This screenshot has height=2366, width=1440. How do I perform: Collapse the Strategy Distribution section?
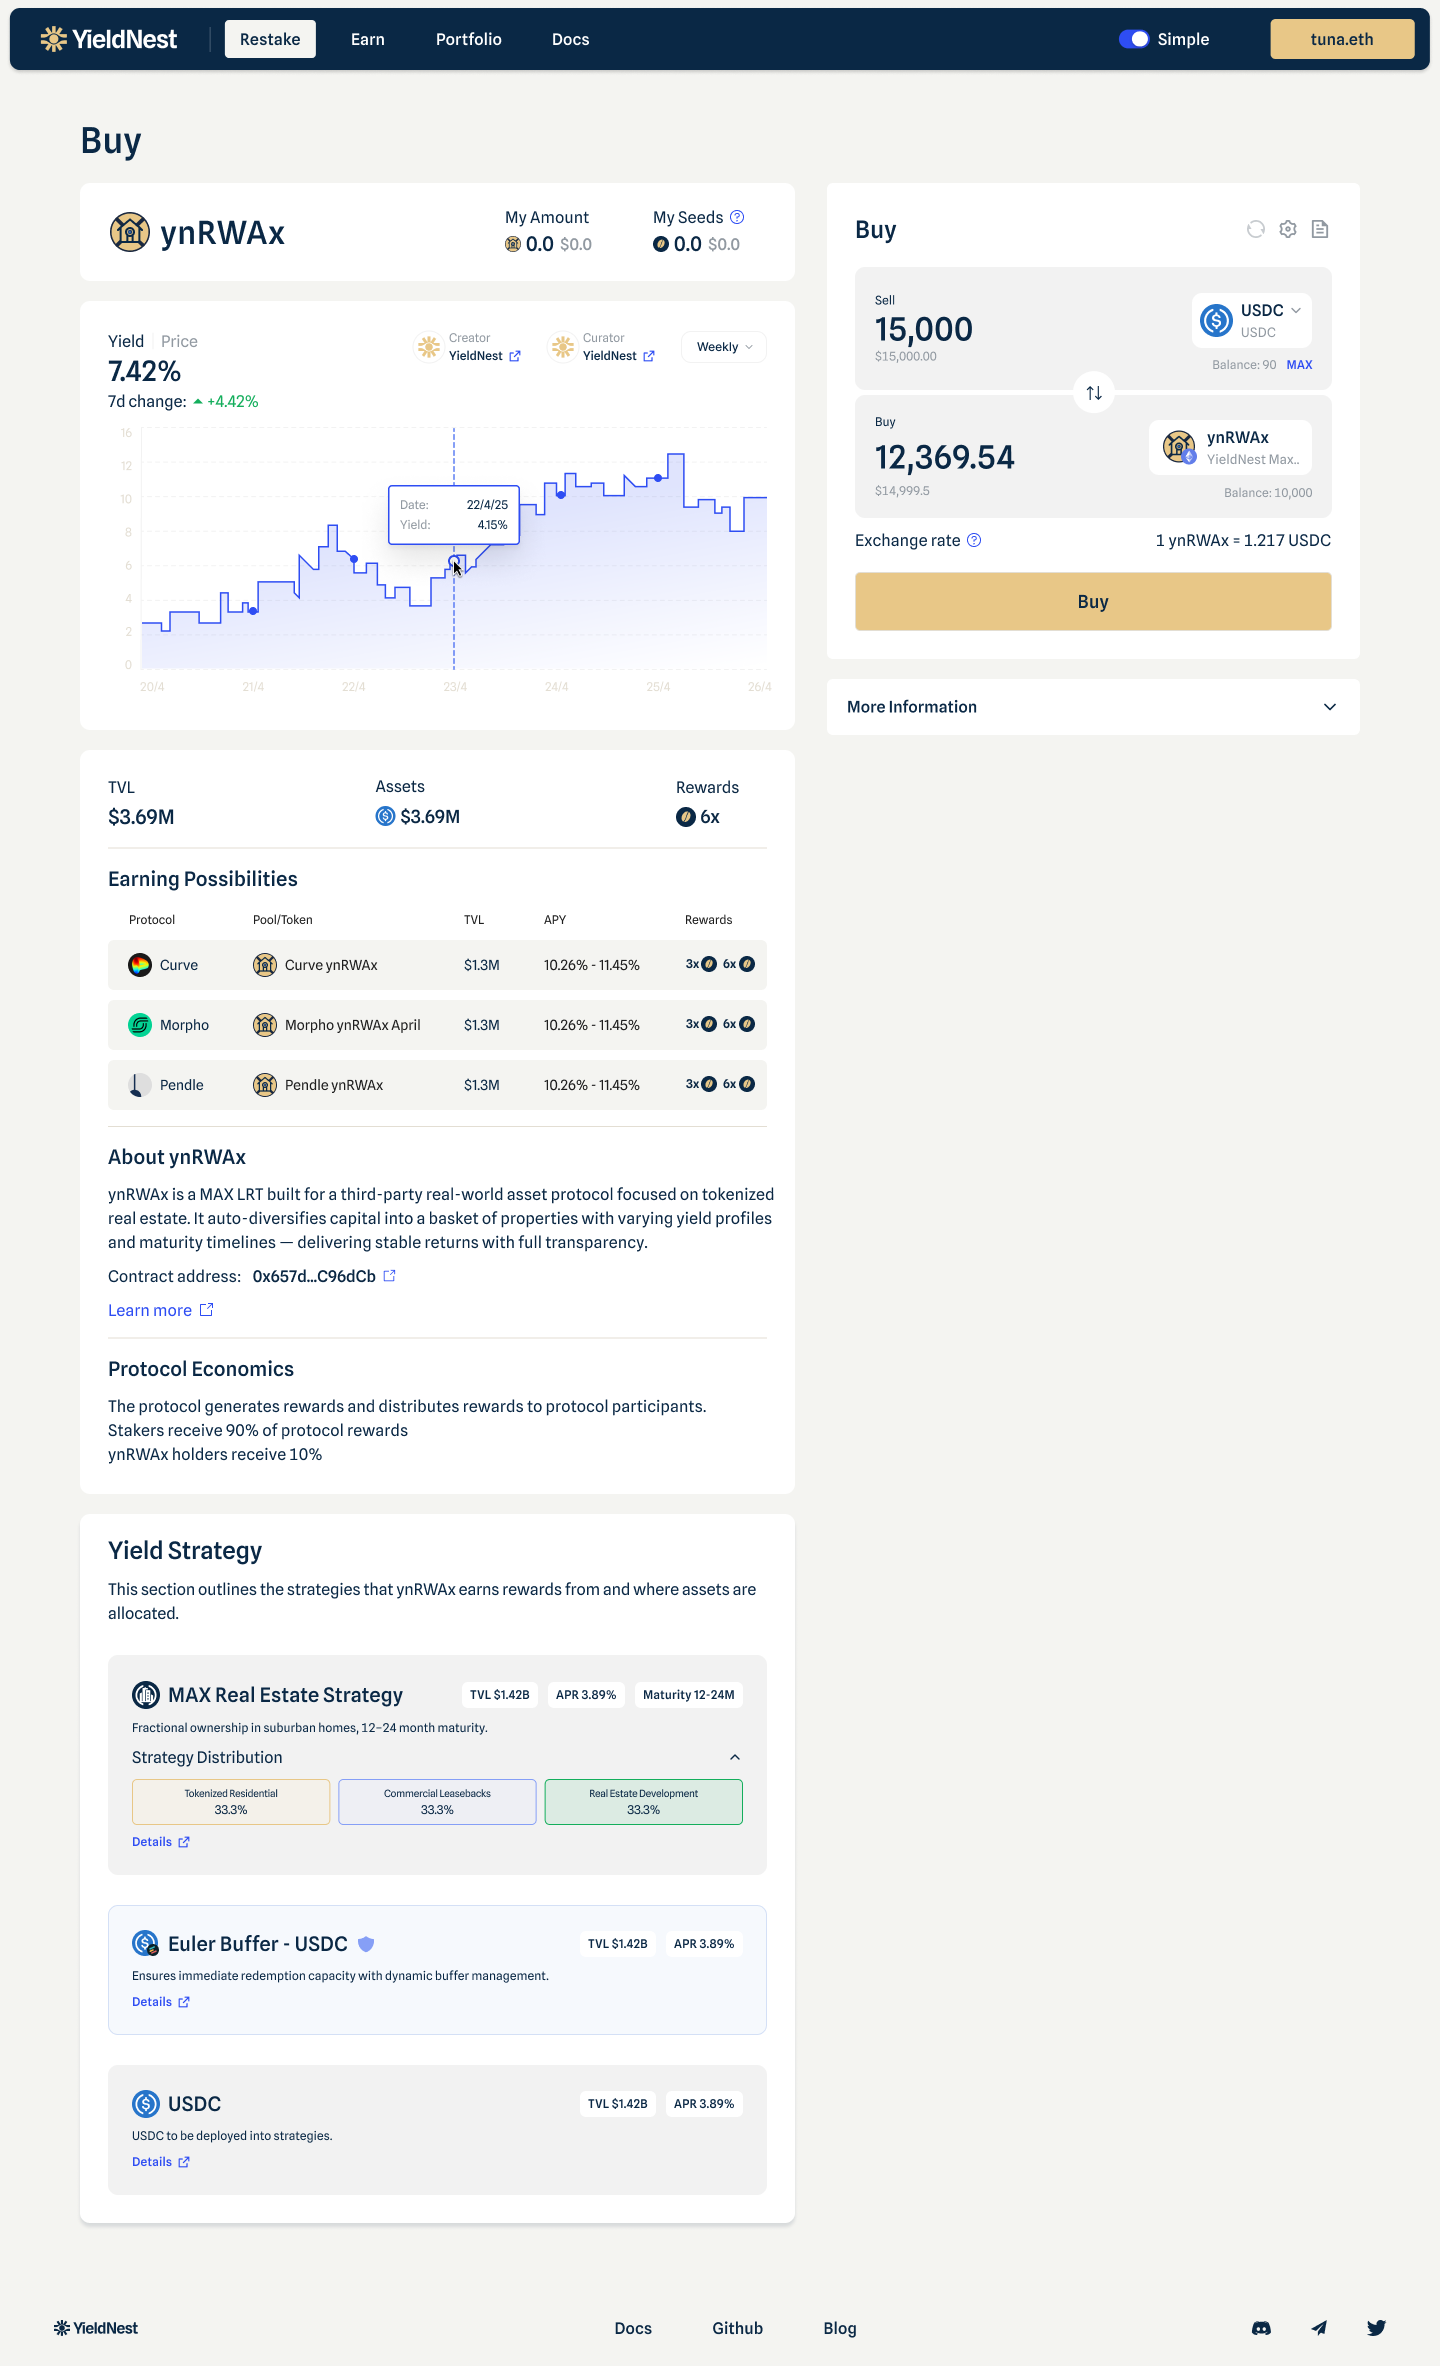pyautogui.click(x=735, y=1757)
